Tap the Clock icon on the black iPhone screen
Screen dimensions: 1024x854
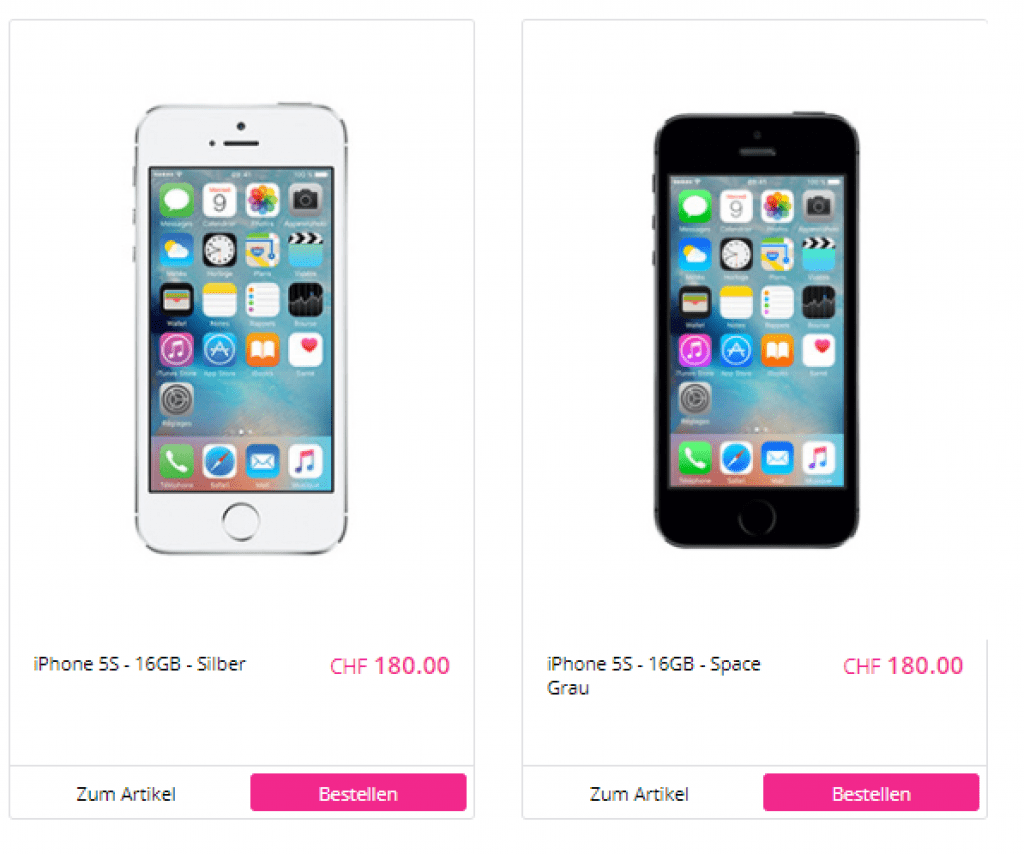pyautogui.click(x=736, y=255)
